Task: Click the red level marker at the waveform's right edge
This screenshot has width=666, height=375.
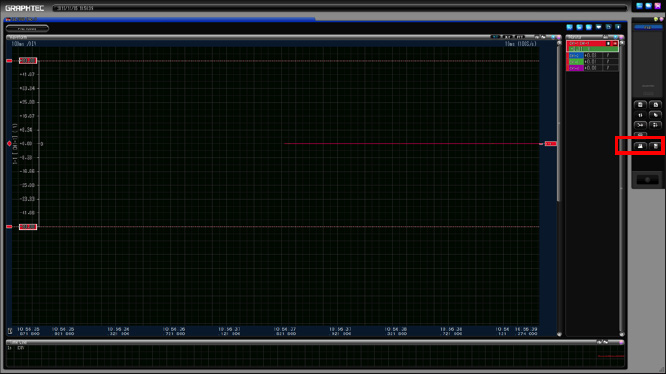Action: [x=551, y=144]
